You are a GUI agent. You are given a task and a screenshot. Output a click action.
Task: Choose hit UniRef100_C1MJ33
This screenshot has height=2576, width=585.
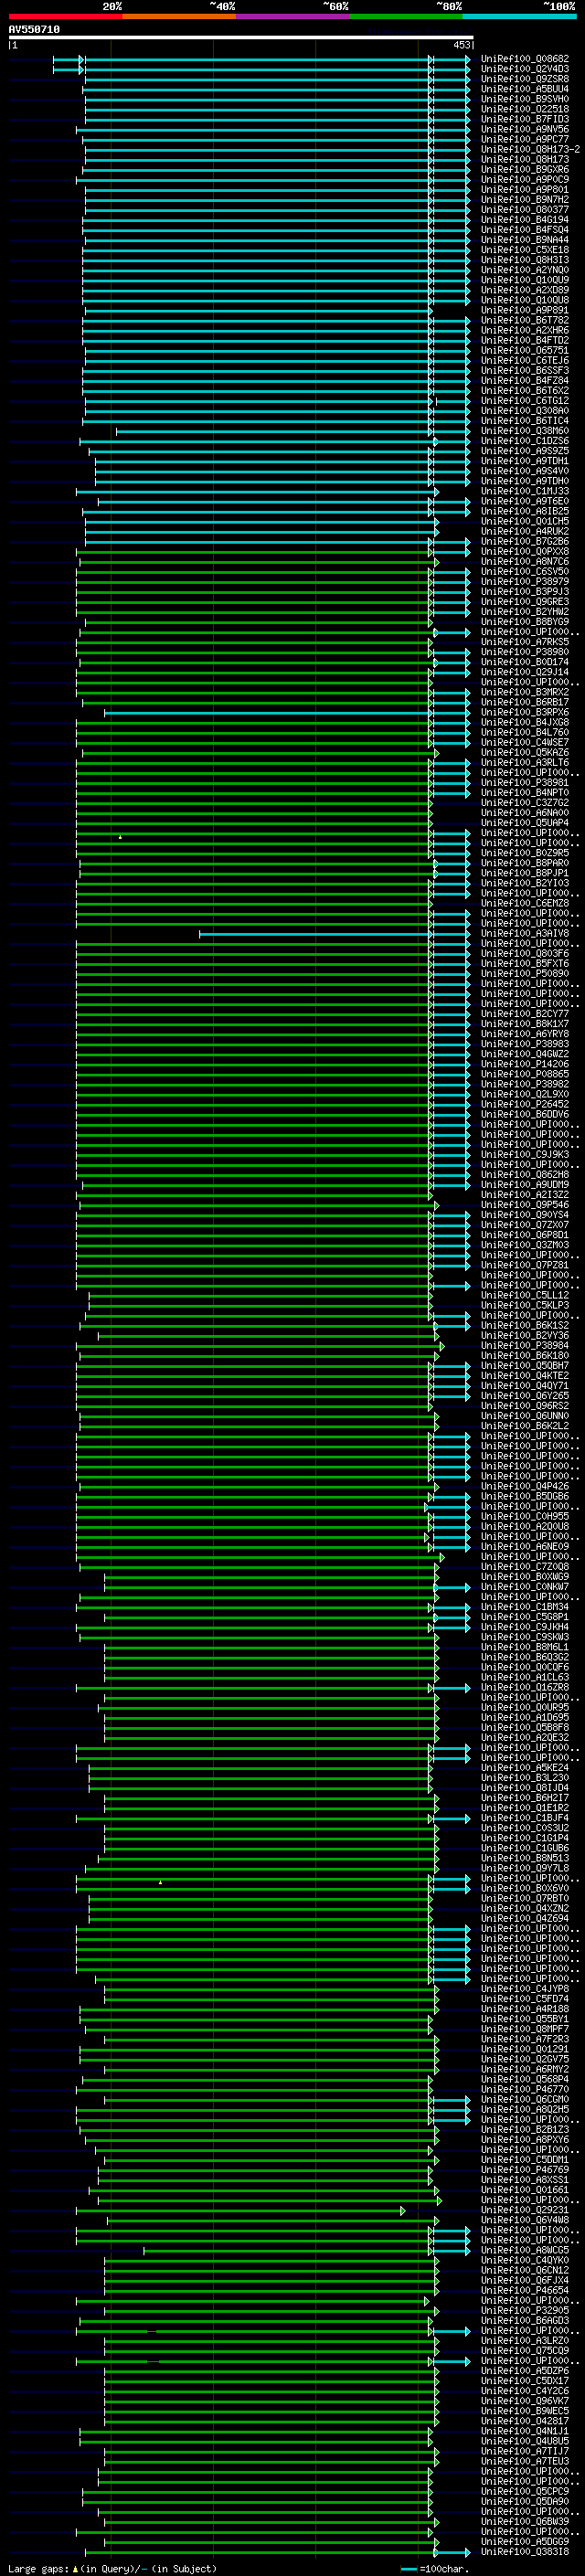(525, 492)
